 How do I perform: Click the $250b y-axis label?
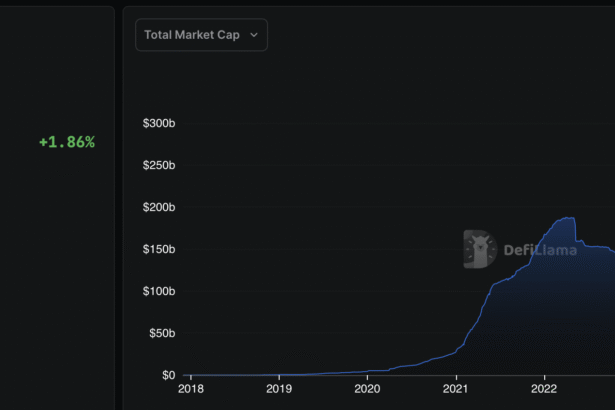click(160, 165)
